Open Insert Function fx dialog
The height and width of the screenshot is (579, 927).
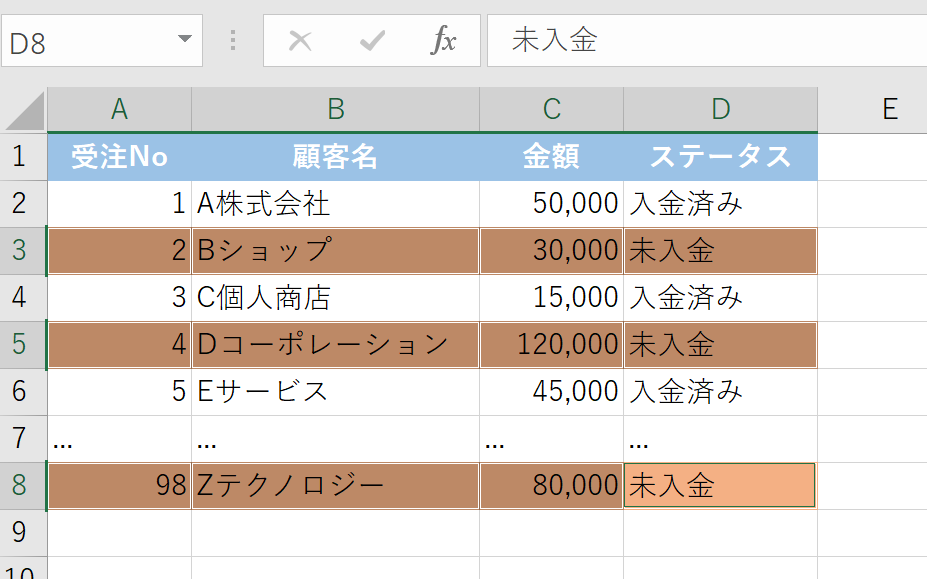click(x=443, y=41)
